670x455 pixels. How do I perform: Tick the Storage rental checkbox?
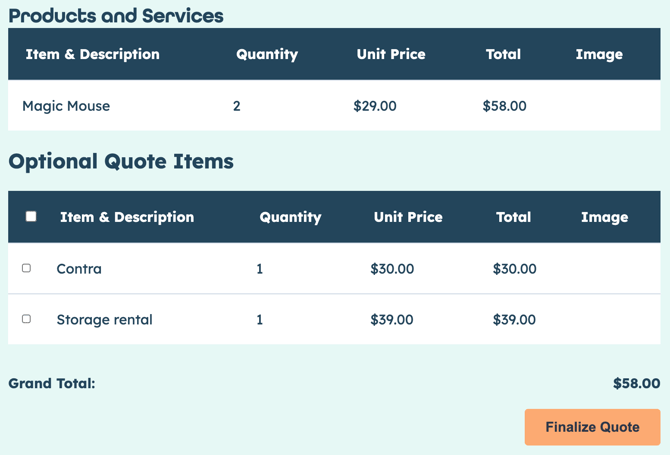[x=26, y=319]
